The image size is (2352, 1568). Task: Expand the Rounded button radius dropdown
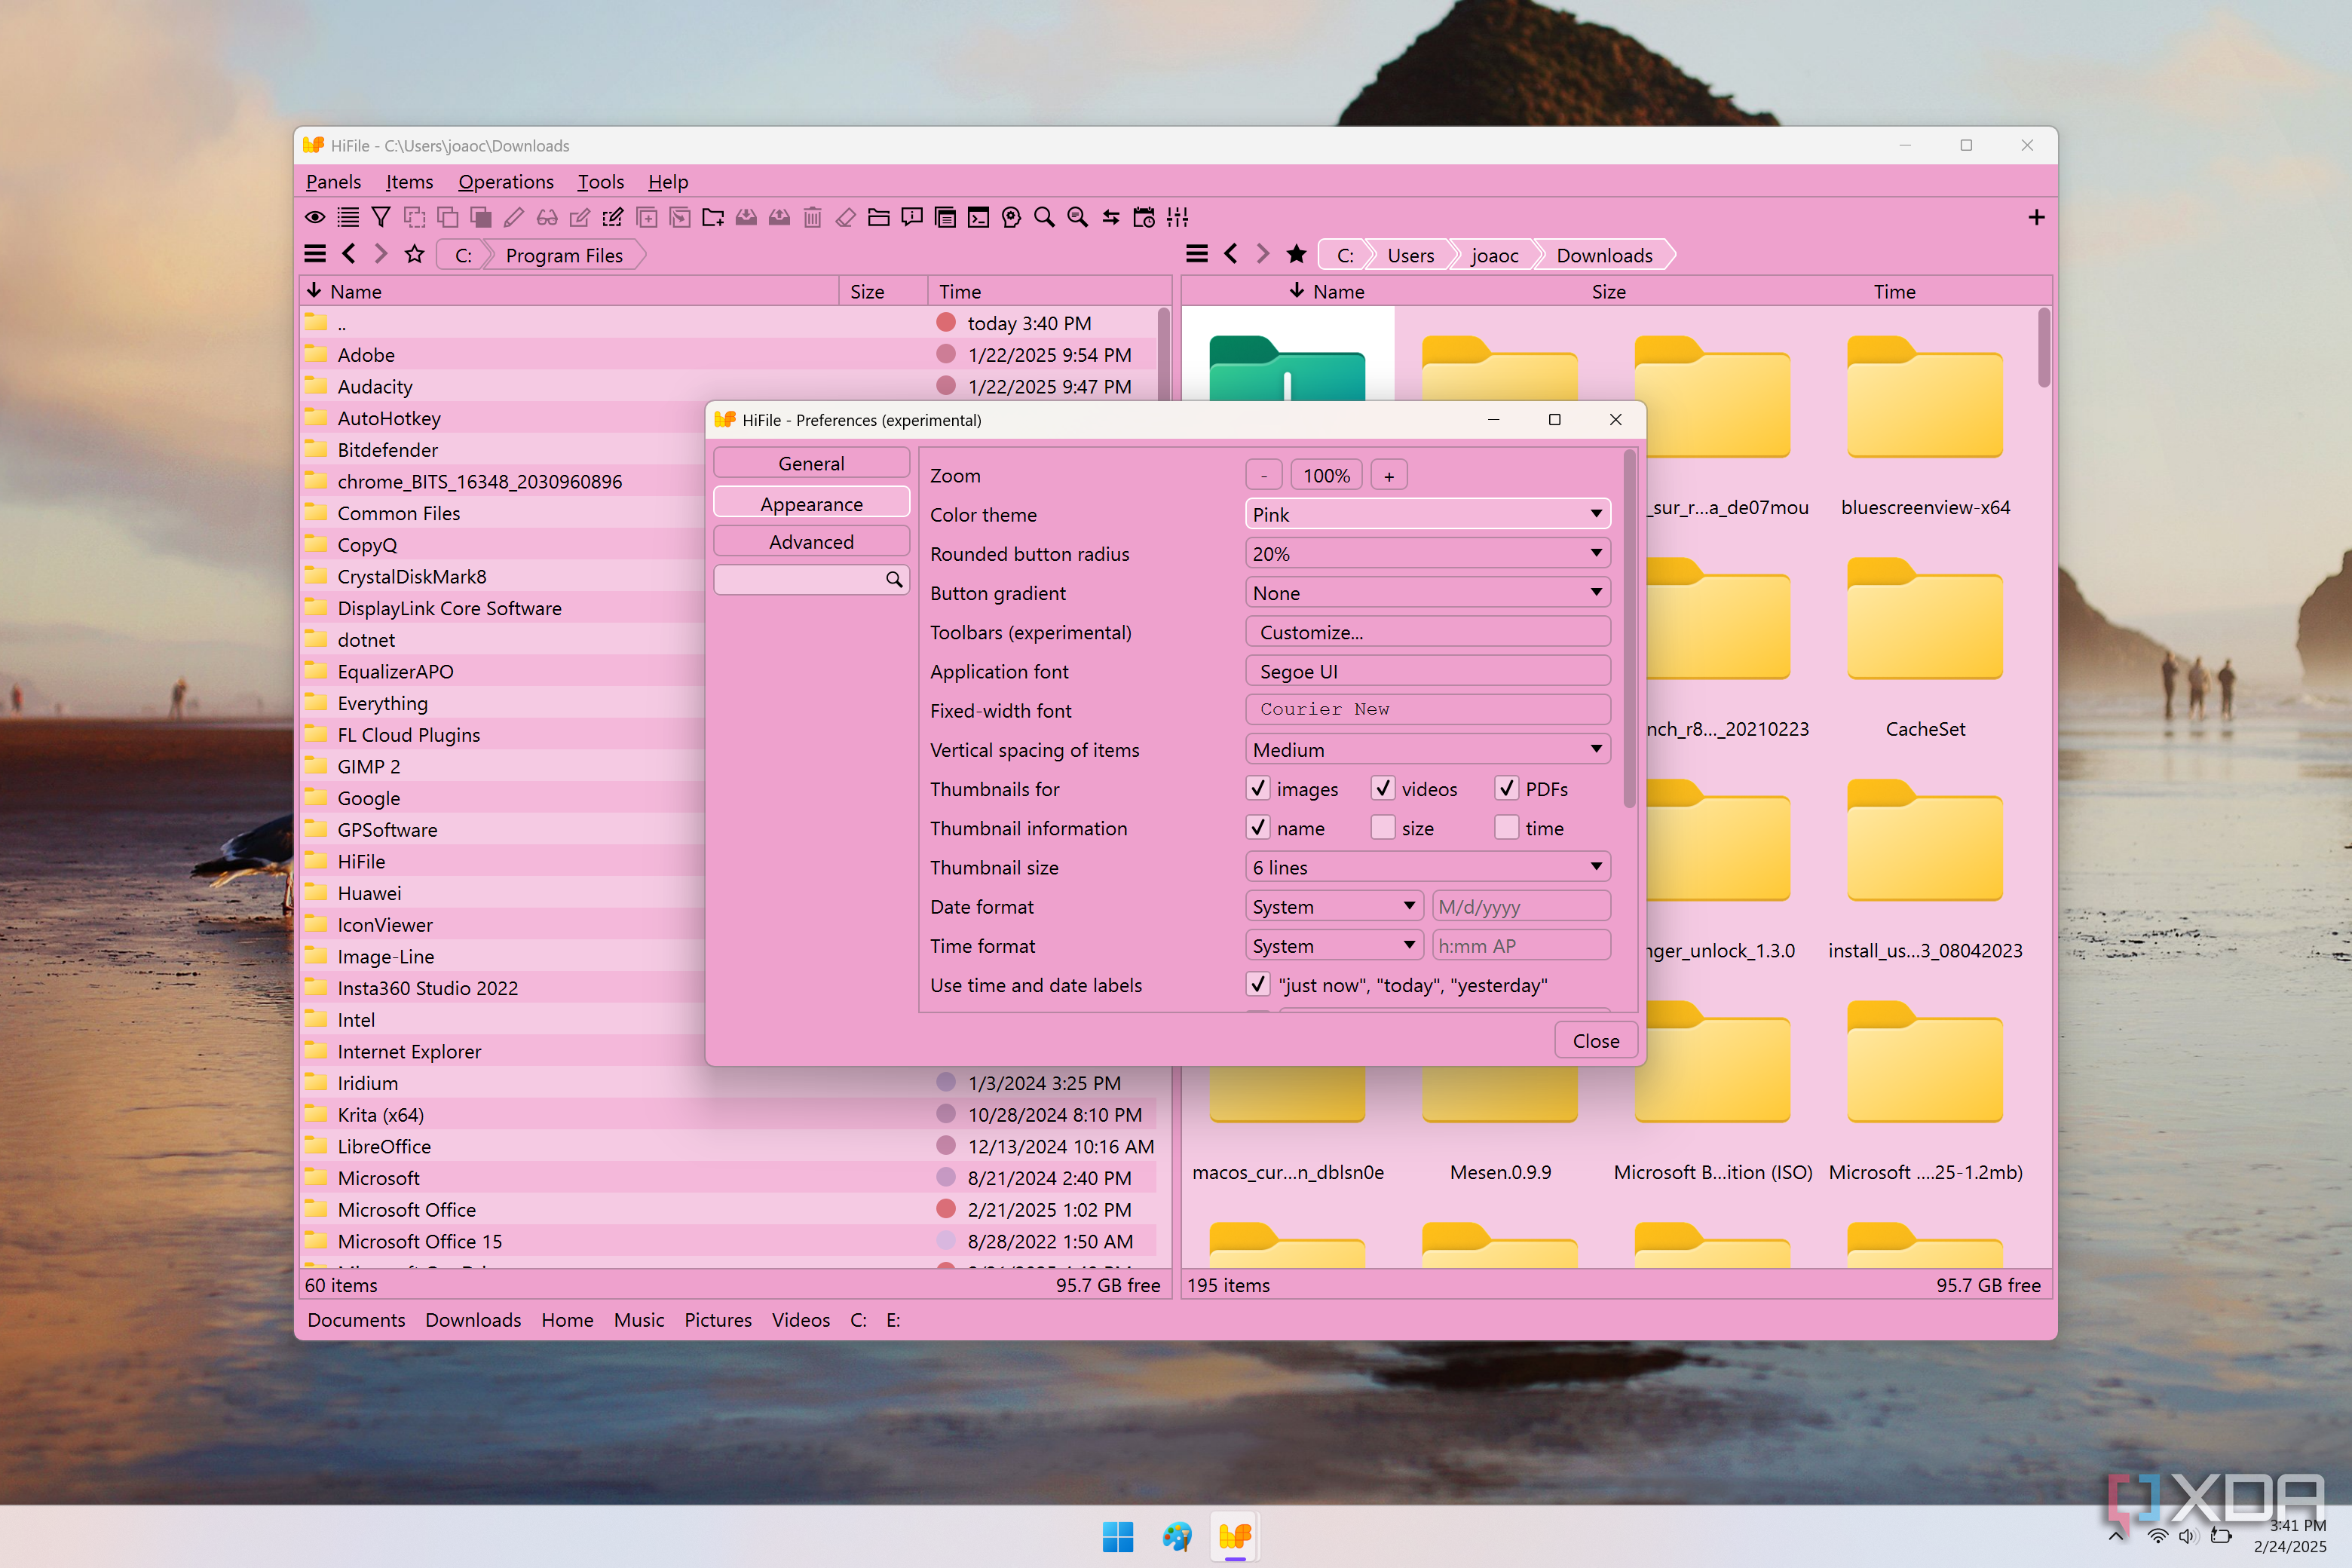click(1427, 553)
